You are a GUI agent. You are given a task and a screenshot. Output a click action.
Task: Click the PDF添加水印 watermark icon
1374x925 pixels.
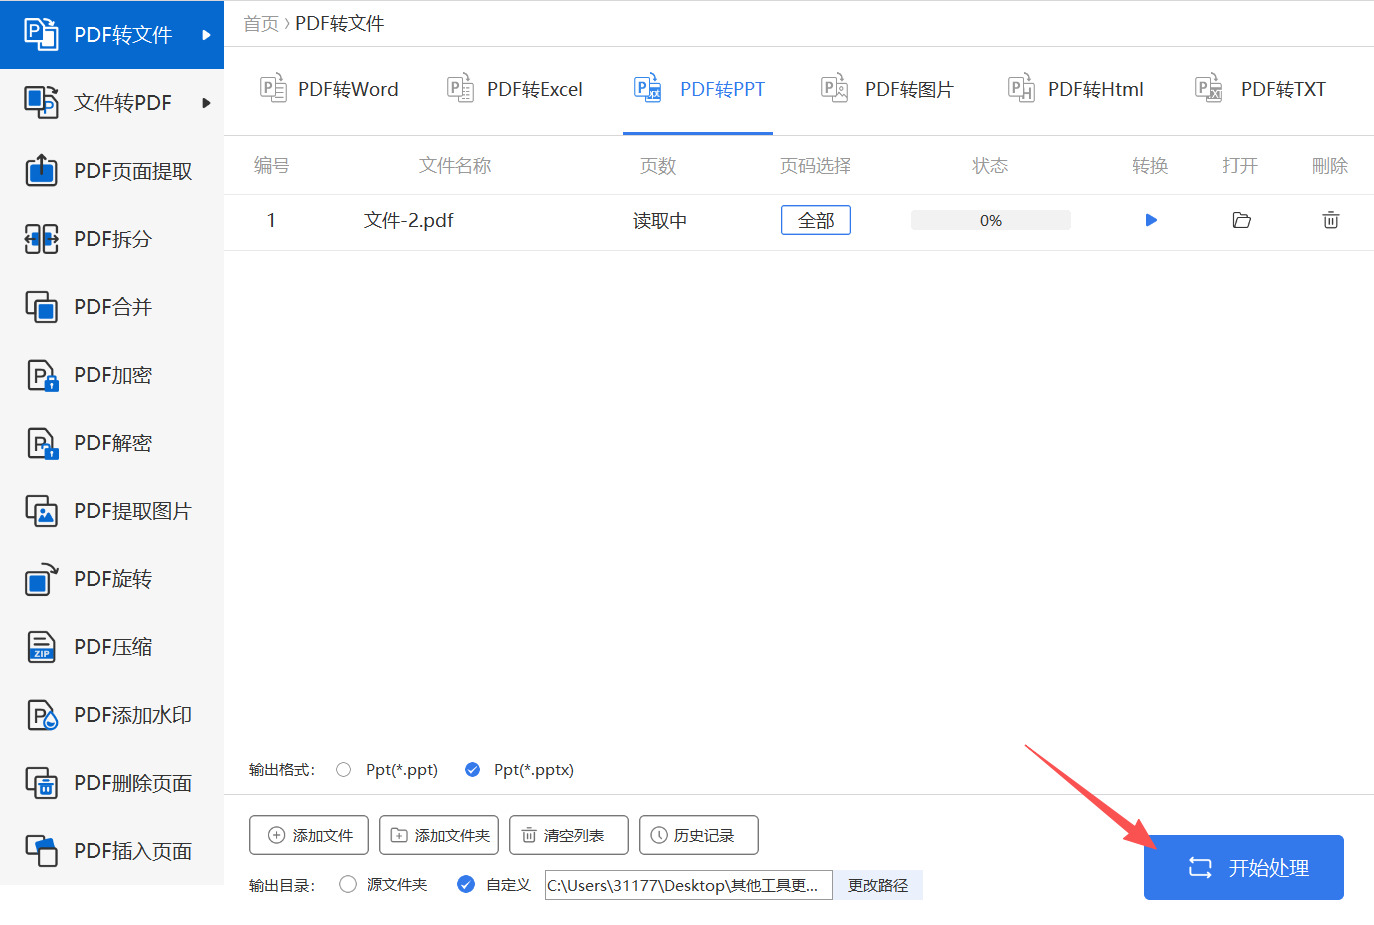pos(41,715)
